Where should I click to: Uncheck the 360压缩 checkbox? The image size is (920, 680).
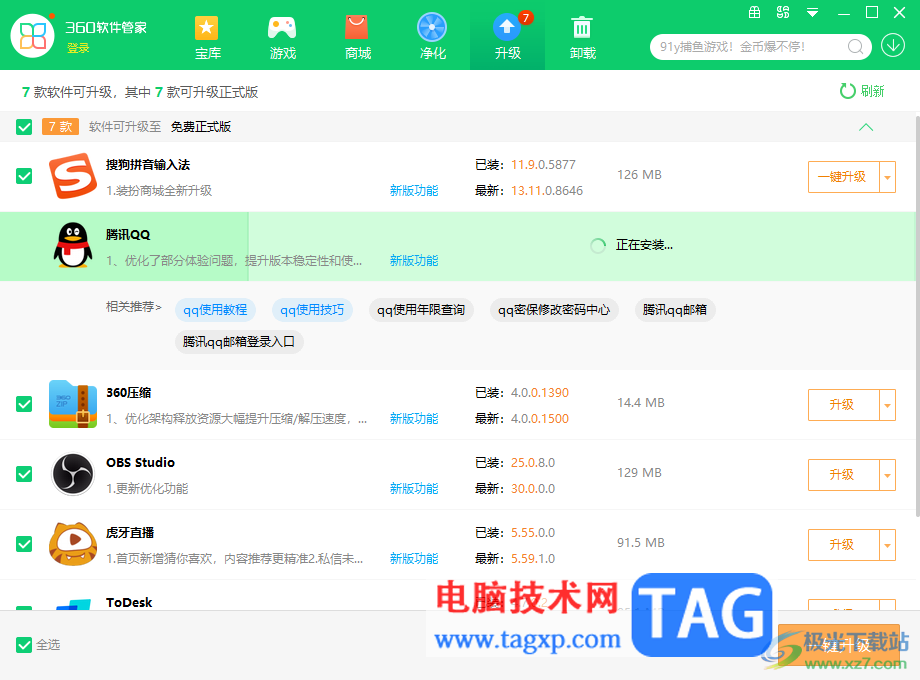[x=24, y=404]
